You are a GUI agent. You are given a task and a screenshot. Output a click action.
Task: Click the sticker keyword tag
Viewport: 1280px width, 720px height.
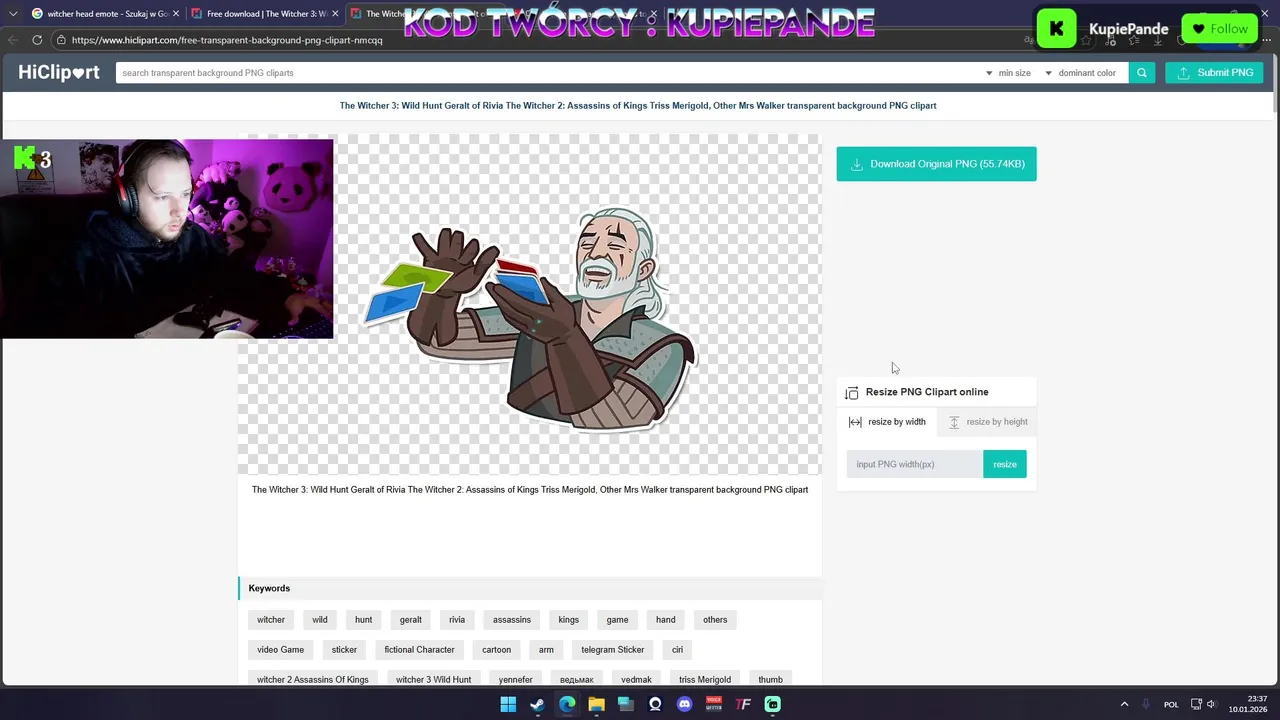coord(344,650)
